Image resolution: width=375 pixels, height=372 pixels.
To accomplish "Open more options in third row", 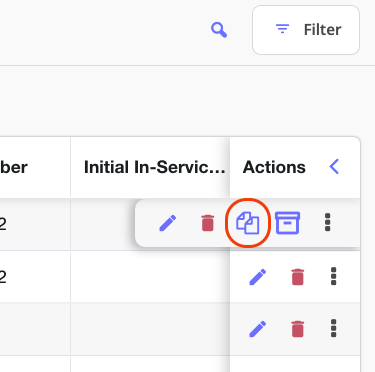I will 333,328.
